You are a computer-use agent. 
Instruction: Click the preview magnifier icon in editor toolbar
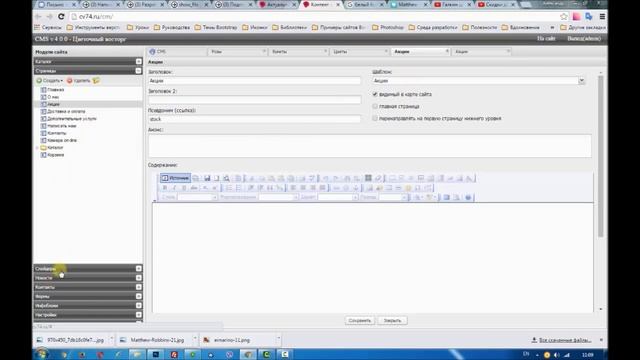(226, 178)
